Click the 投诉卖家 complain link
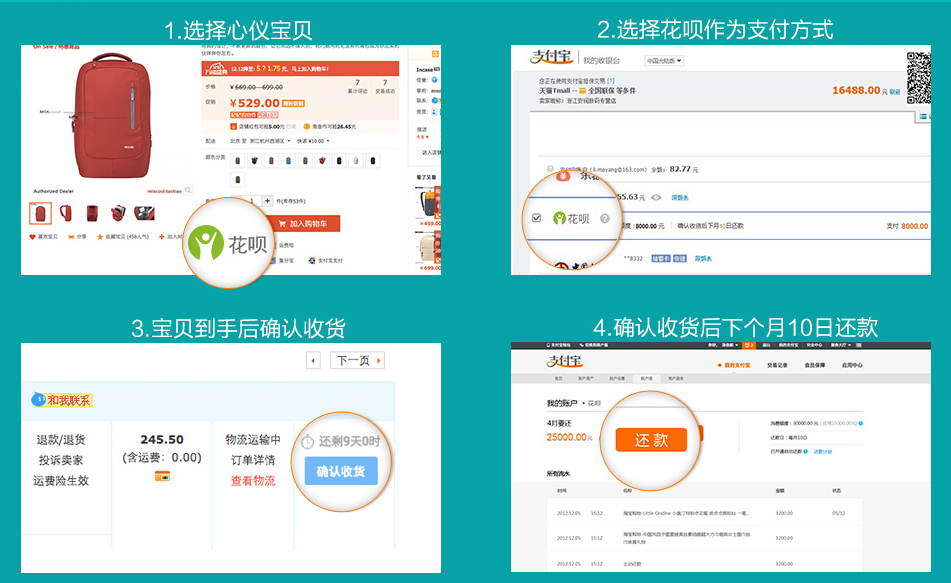This screenshot has height=583, width=951. (x=61, y=460)
